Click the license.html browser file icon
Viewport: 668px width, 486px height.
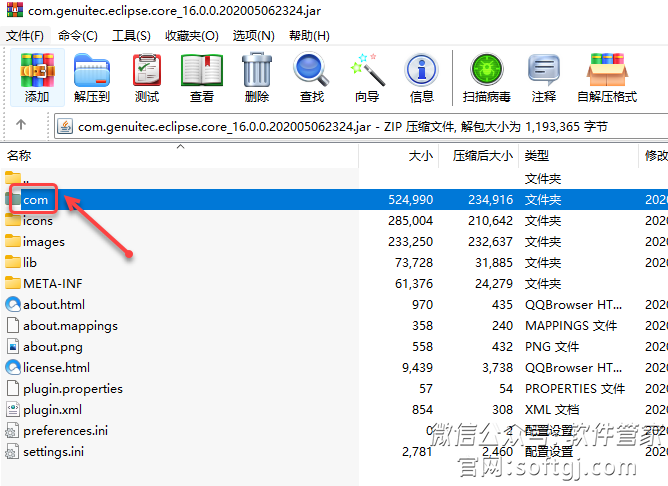[x=13, y=367]
